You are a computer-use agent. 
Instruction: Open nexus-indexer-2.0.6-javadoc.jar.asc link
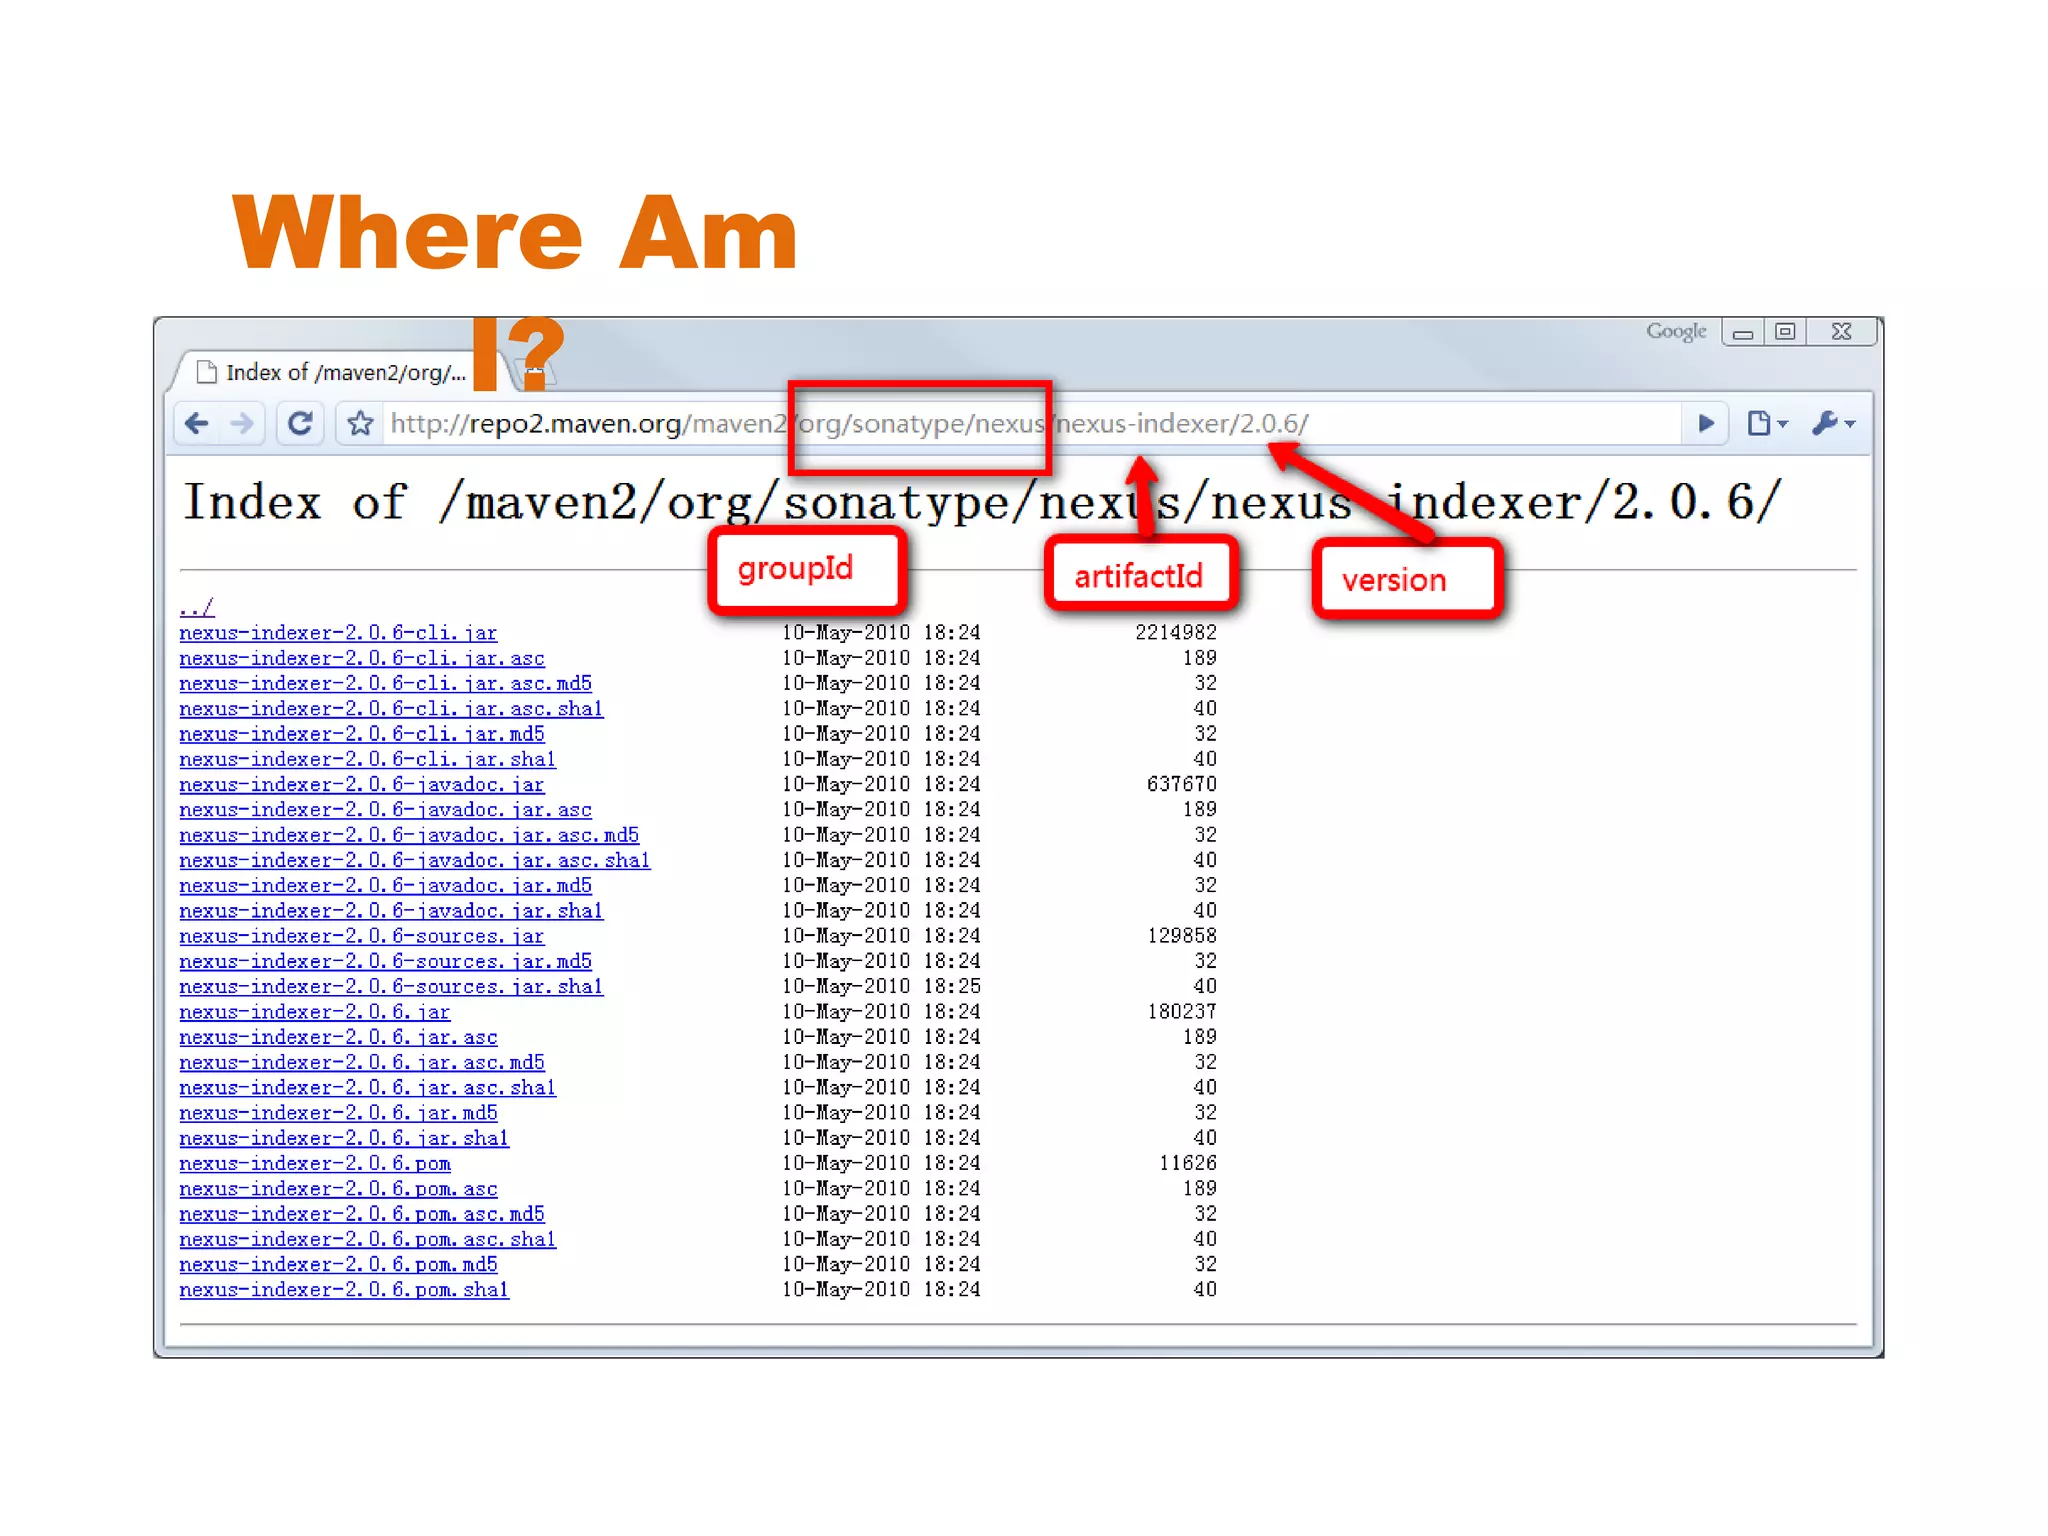point(385,810)
